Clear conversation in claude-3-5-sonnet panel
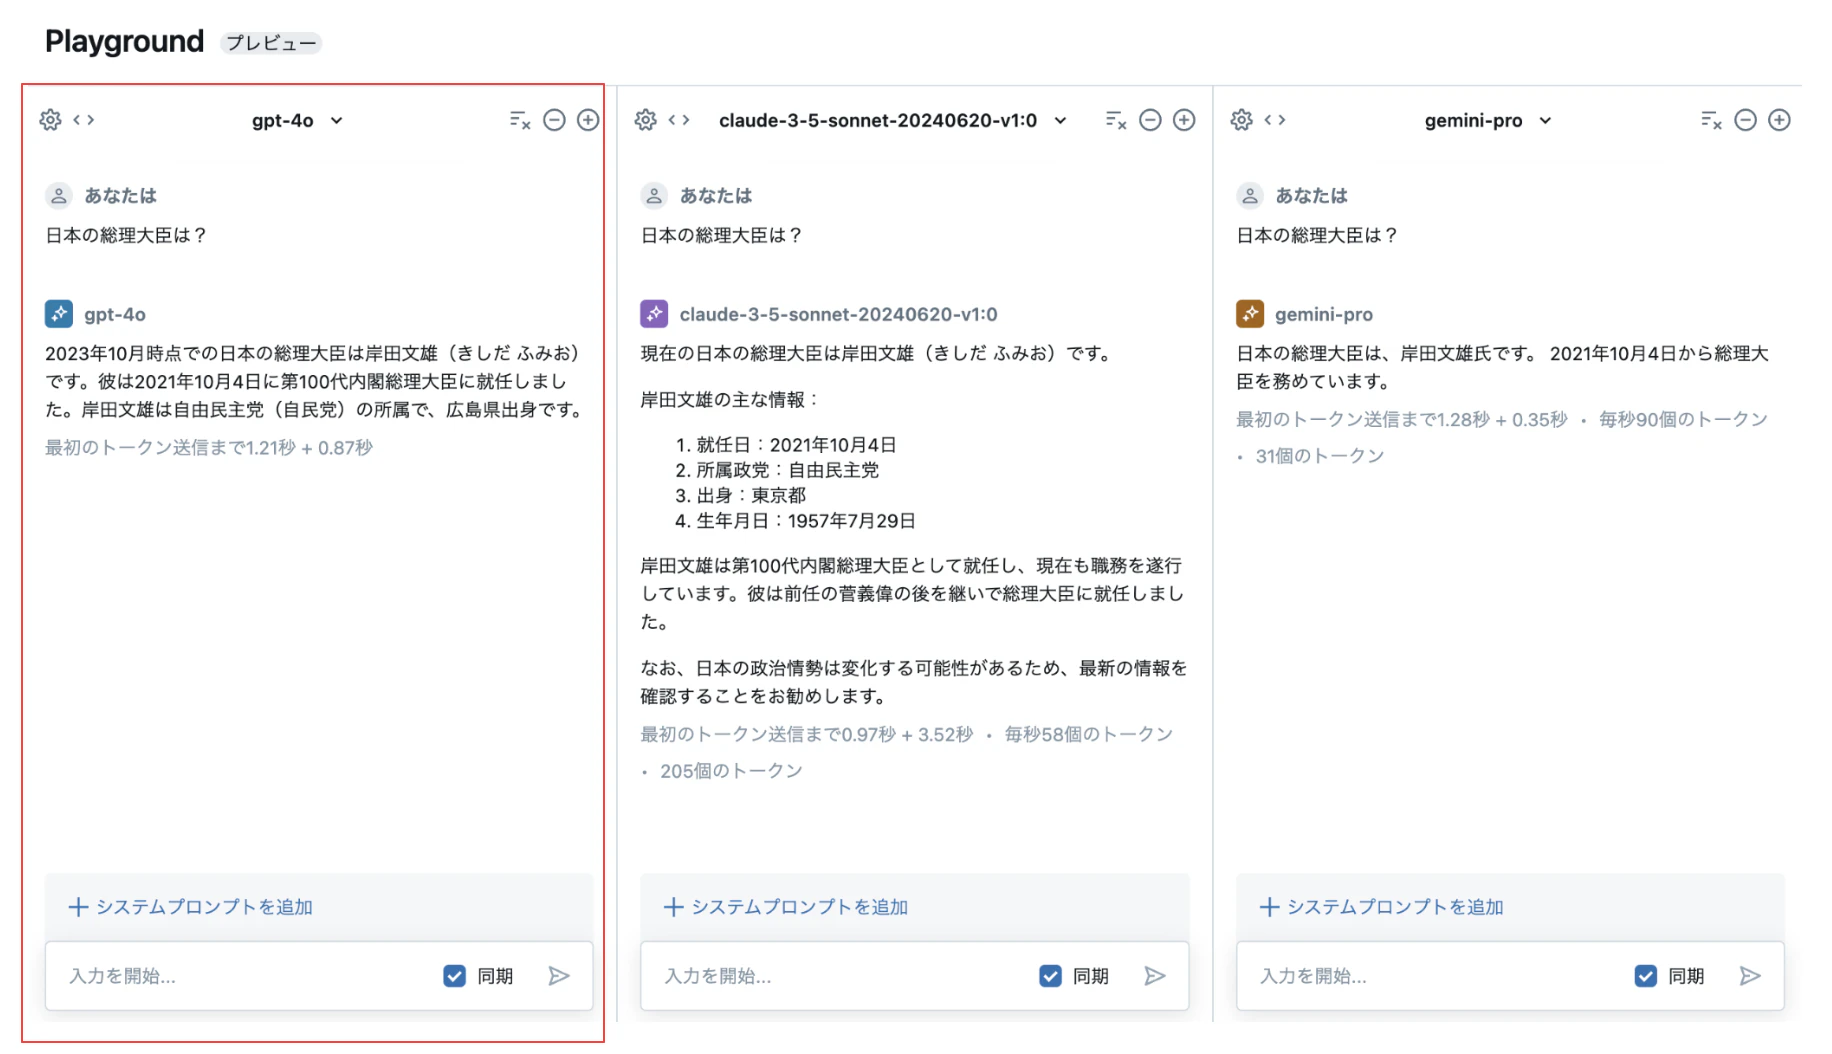Viewport: 1832px width, 1054px height. tap(1116, 120)
